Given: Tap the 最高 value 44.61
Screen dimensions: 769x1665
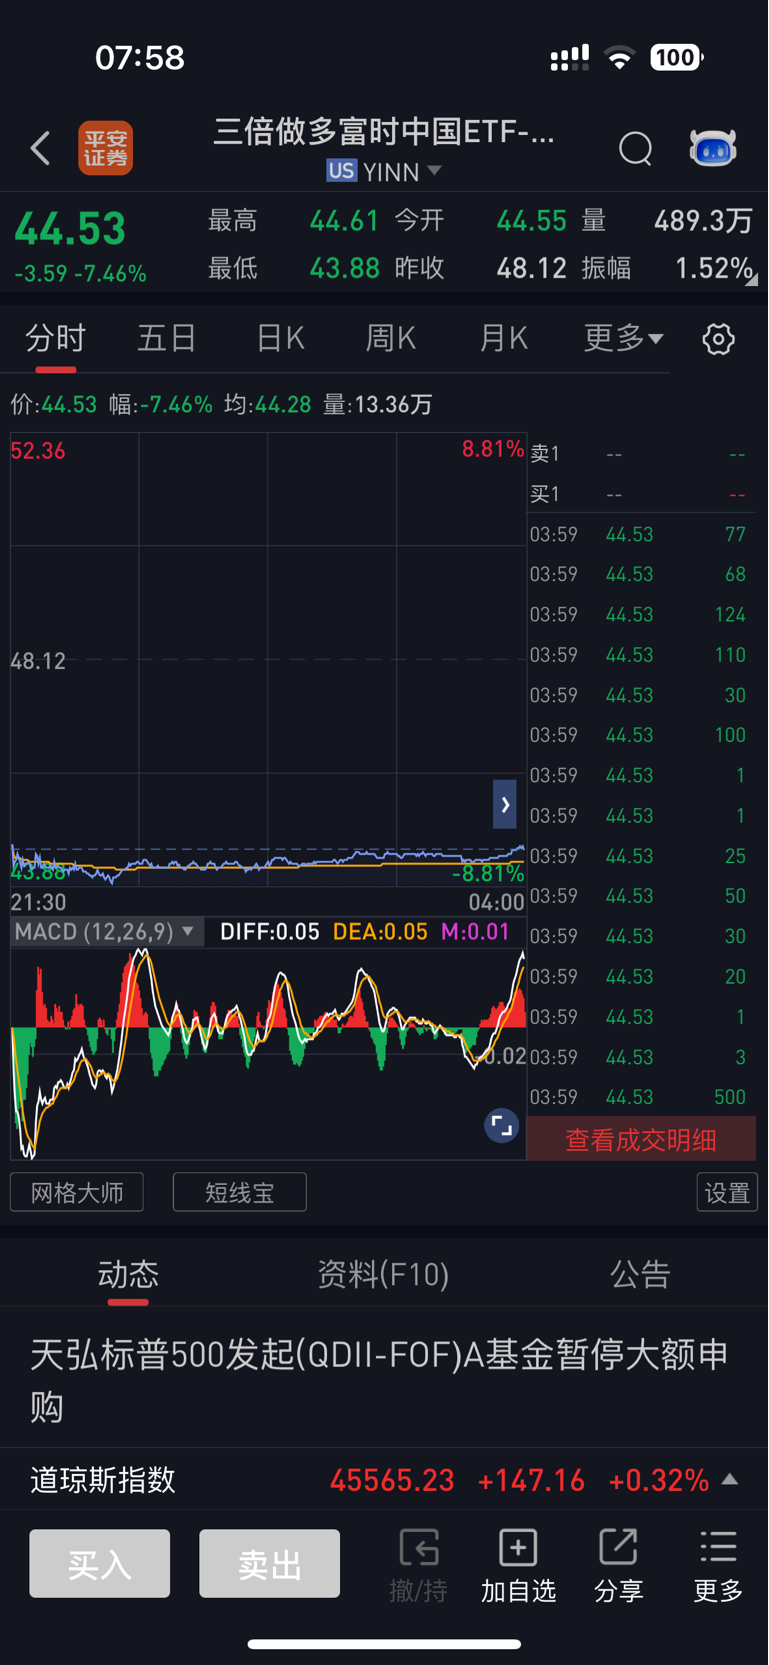Looking at the screenshot, I should click(x=344, y=220).
